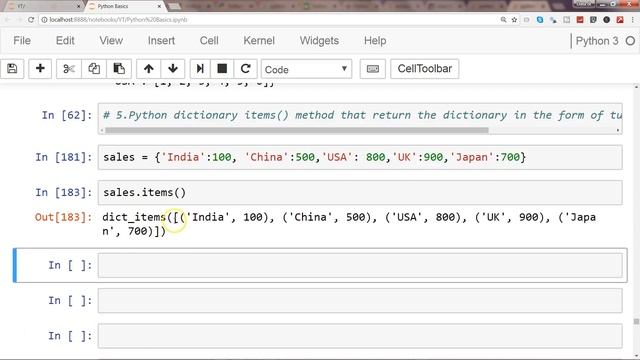This screenshot has width=640, height=360.
Task: Open the Widgets menu
Action: pos(319,41)
